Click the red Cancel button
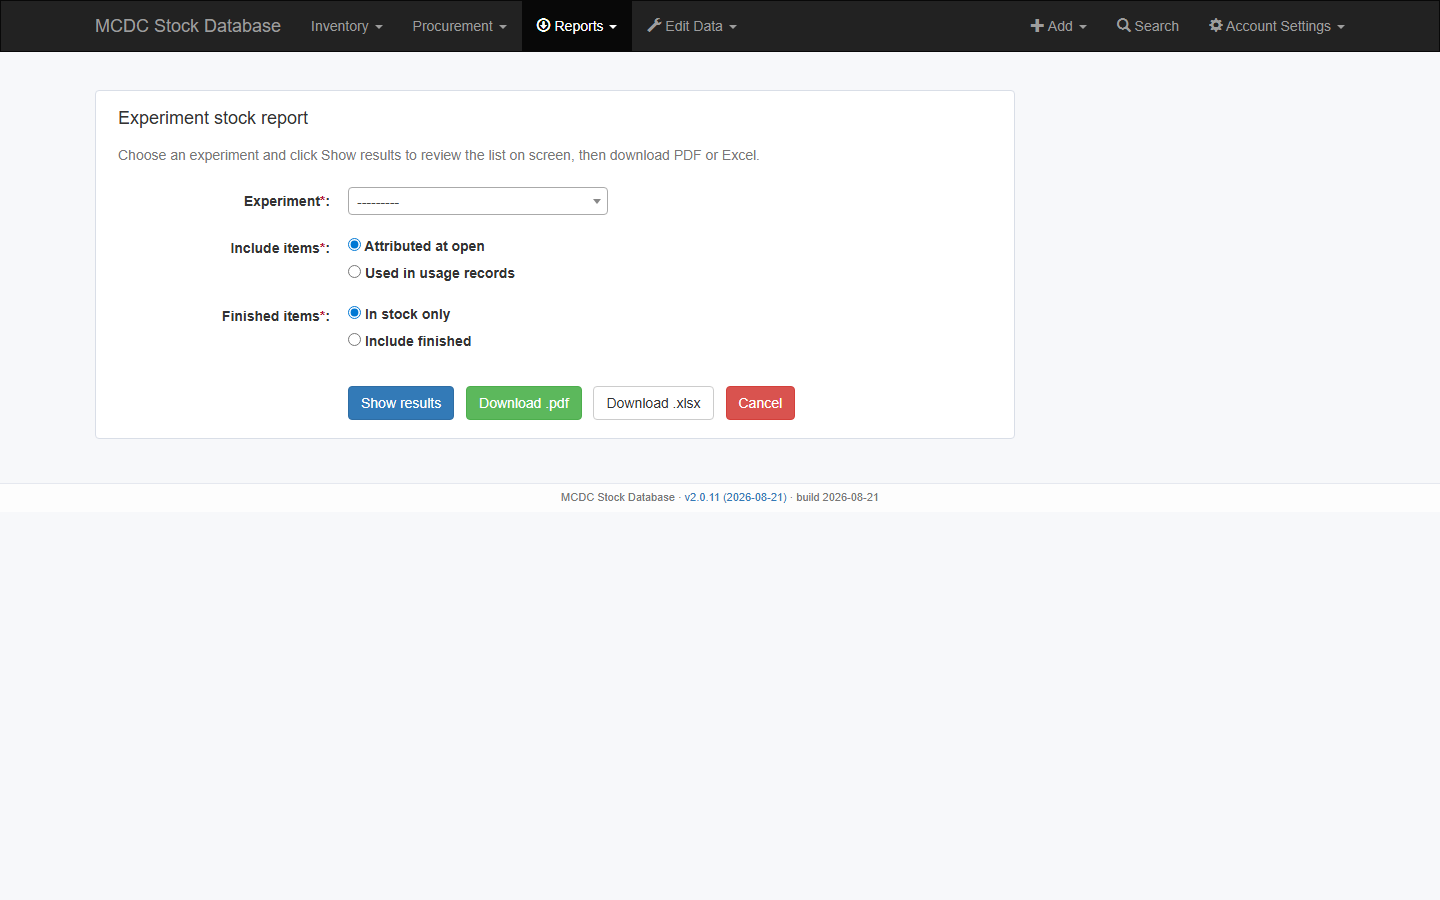The width and height of the screenshot is (1440, 900). (x=760, y=403)
